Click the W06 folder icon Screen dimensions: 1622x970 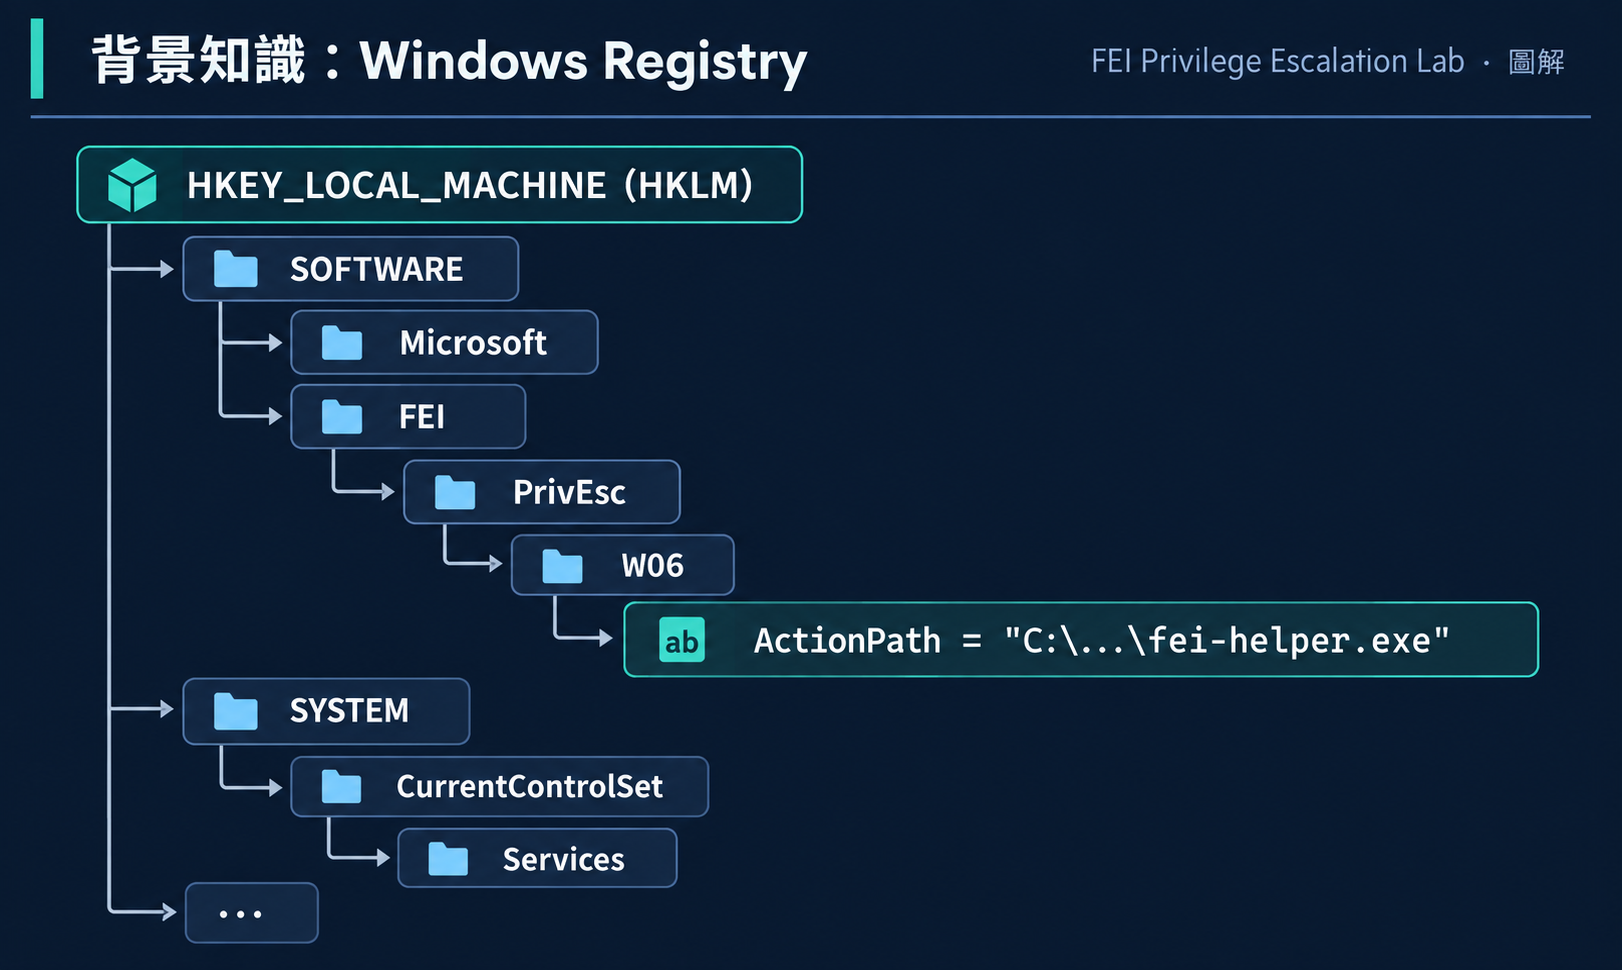tap(562, 566)
